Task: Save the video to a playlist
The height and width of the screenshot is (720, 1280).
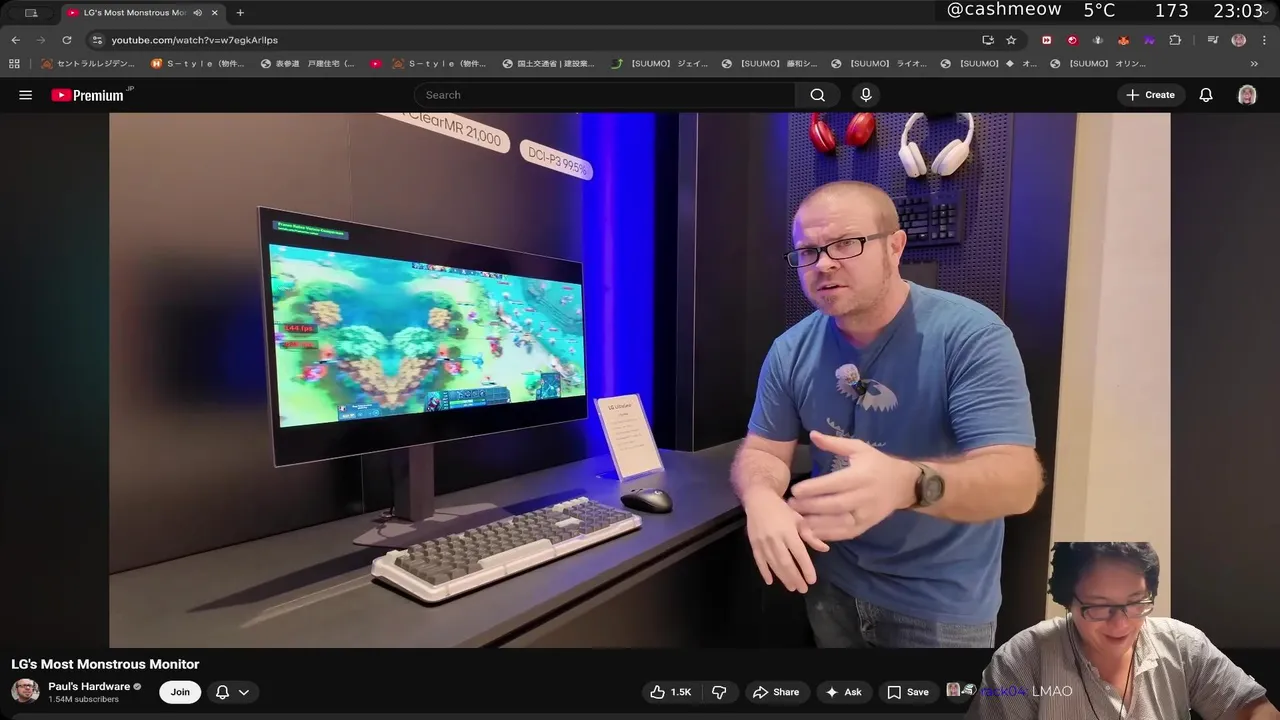Action: tap(908, 692)
